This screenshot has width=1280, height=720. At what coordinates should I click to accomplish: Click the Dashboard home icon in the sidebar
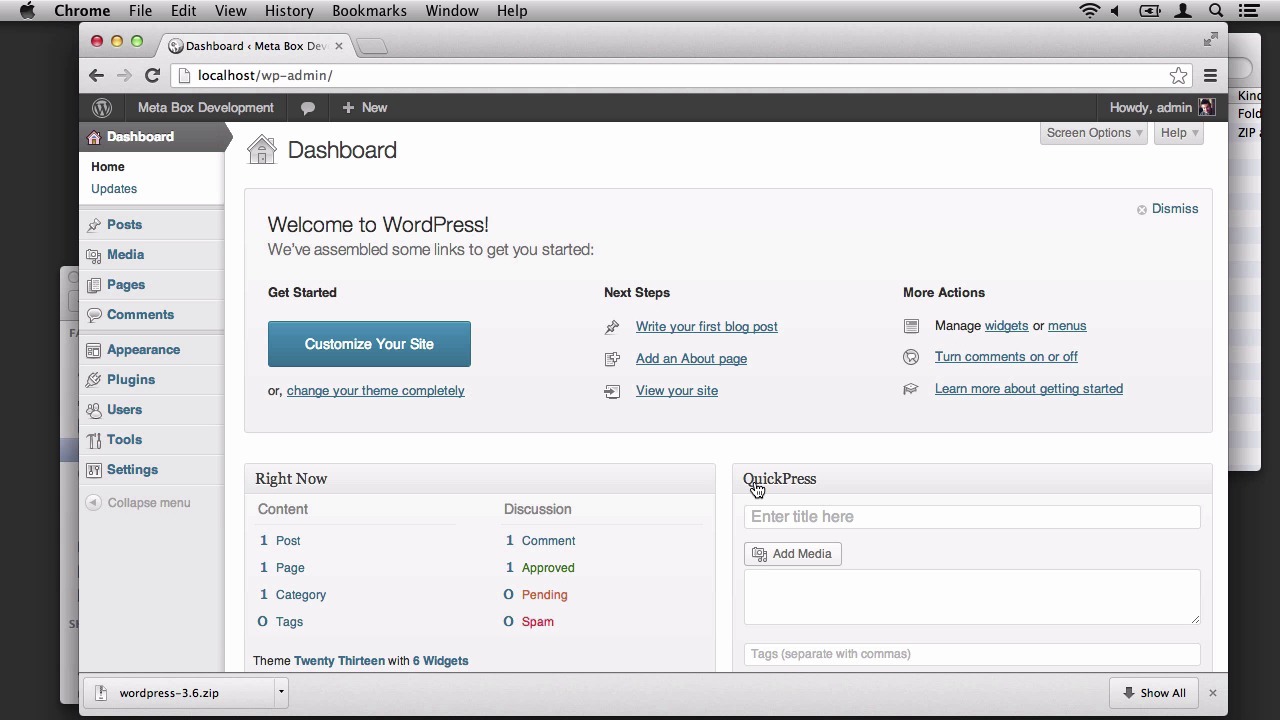tap(94, 137)
